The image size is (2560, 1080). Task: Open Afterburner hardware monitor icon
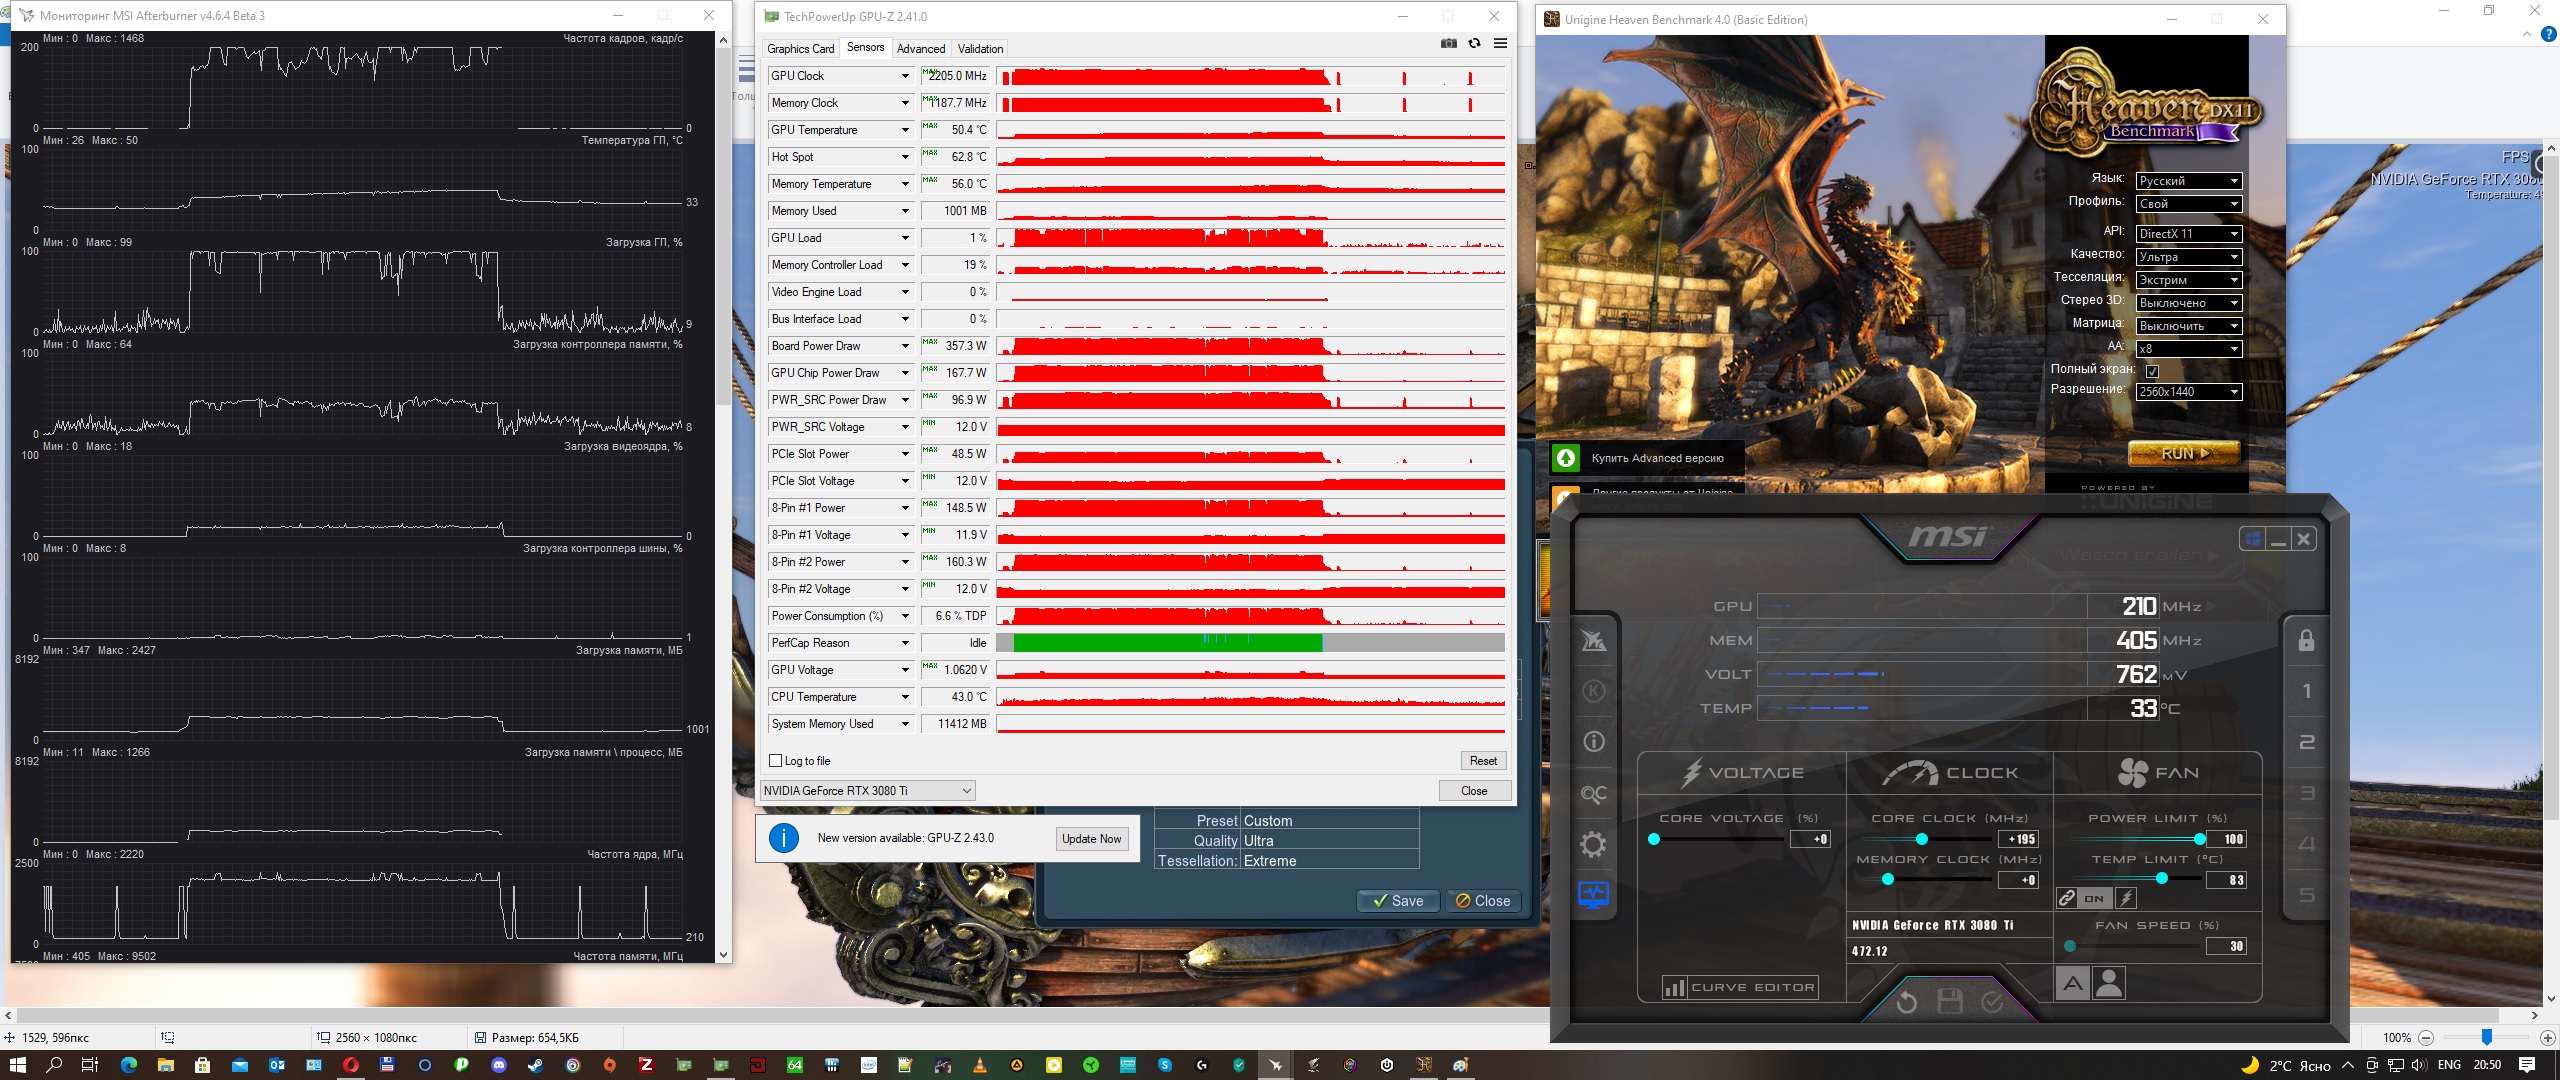1593,894
